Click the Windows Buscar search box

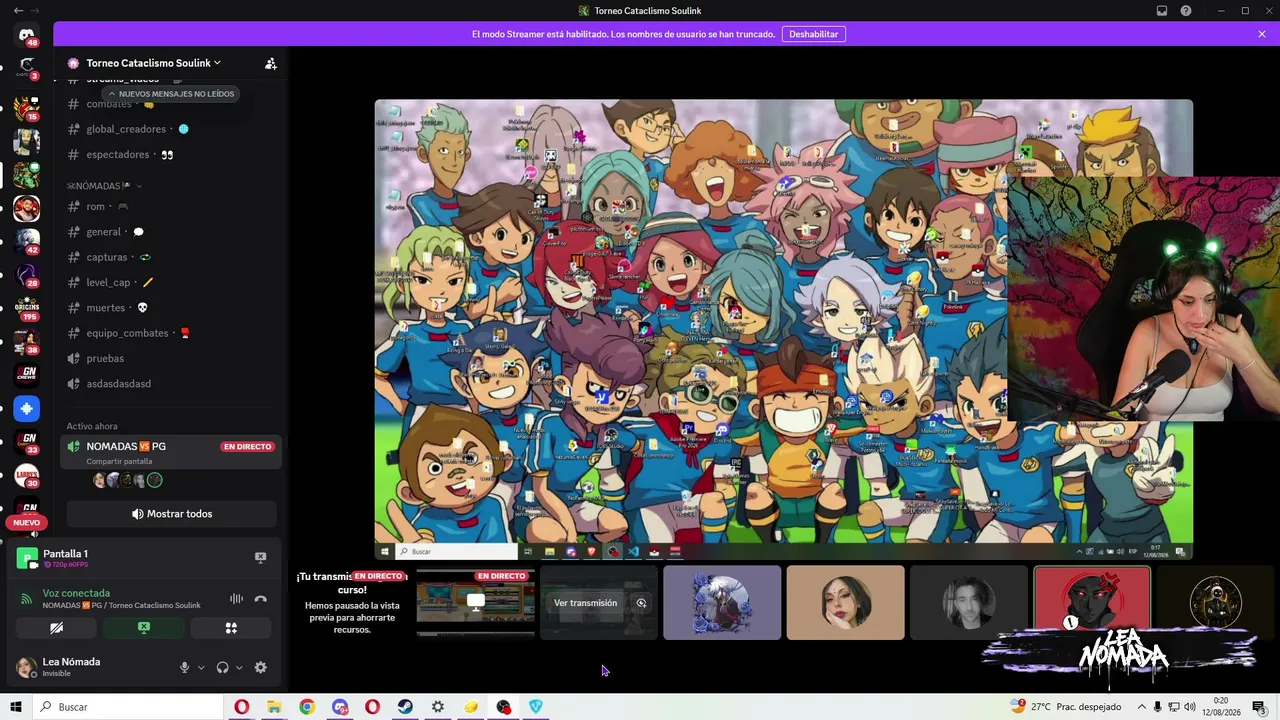coord(127,707)
